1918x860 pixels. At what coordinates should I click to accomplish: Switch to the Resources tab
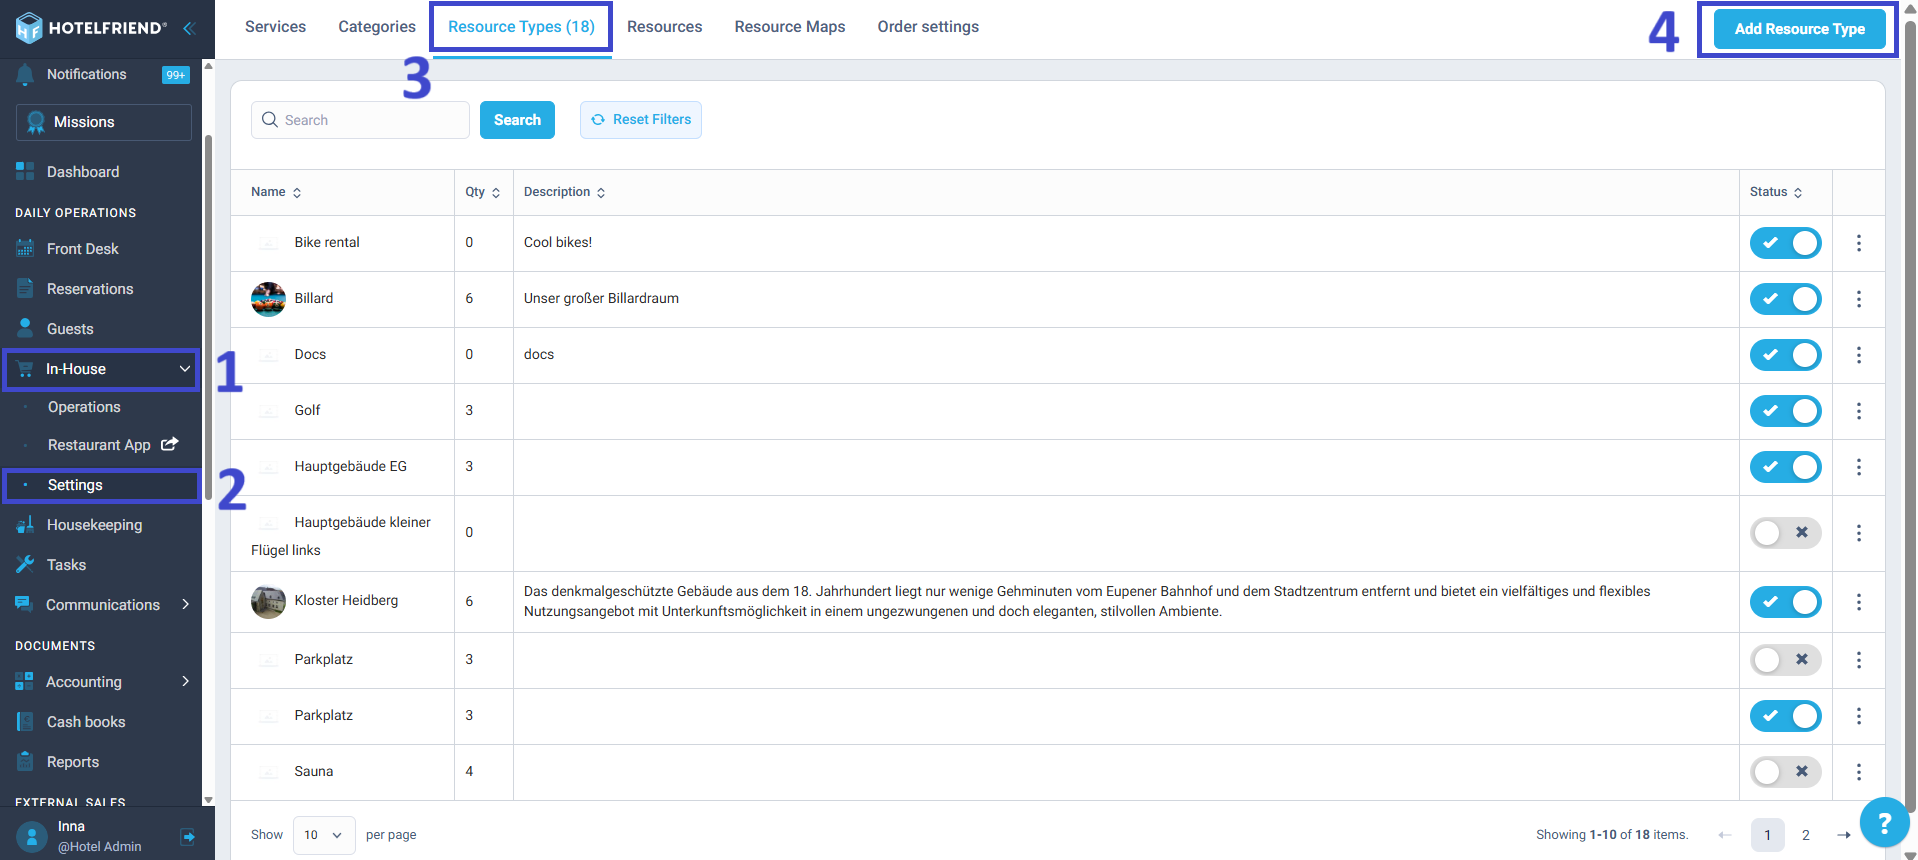tap(665, 27)
